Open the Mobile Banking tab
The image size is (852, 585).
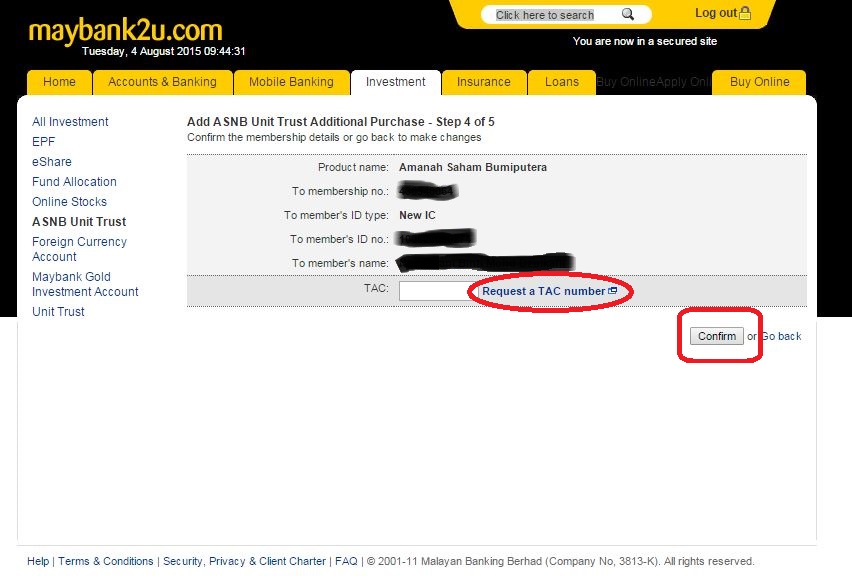291,82
